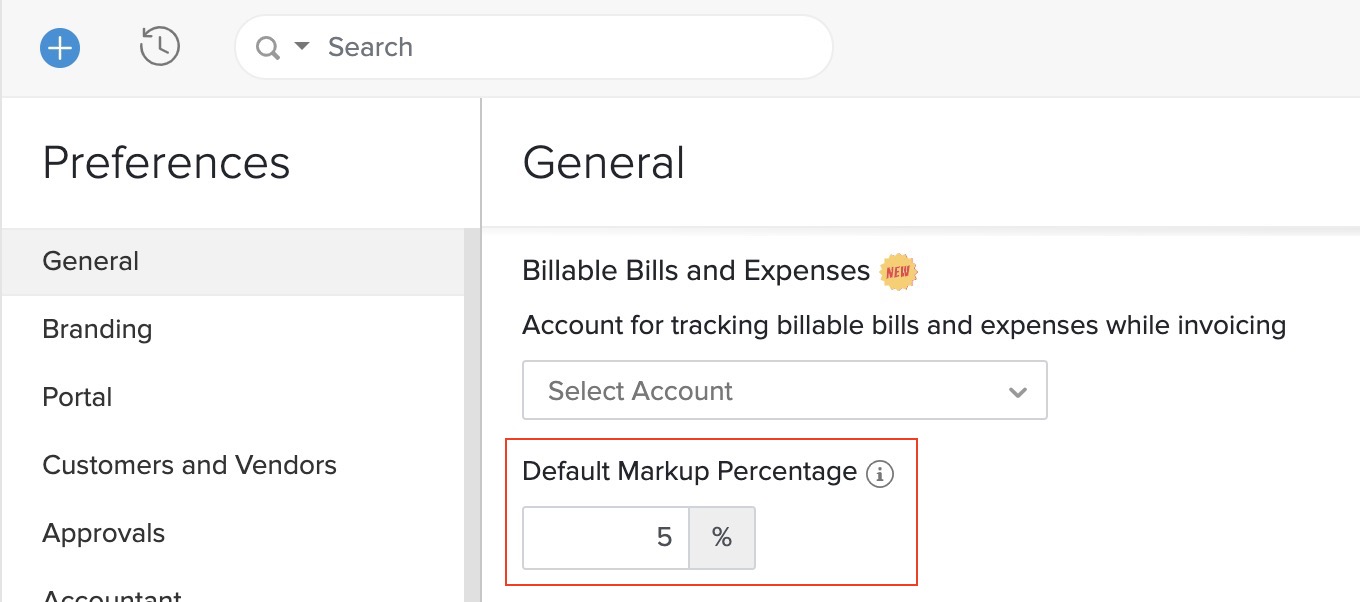Click the percent symbol next to the markup field
The height and width of the screenshot is (602, 1360).
click(x=721, y=537)
